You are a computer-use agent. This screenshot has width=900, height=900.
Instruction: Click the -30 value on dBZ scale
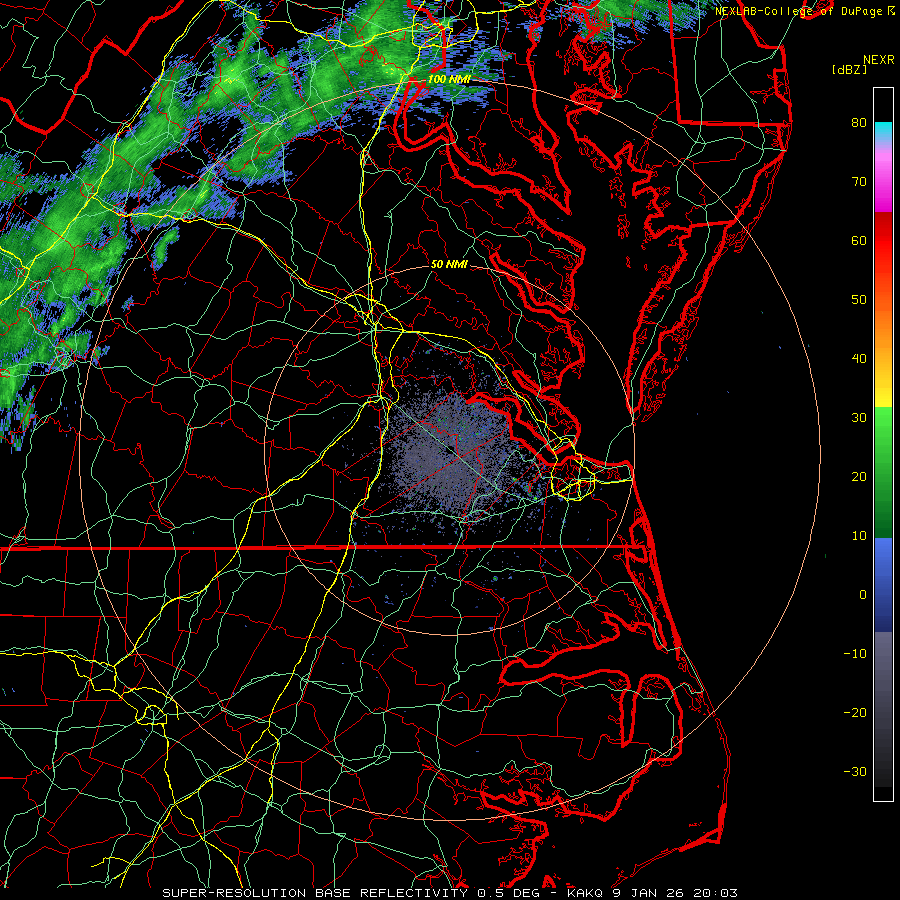(x=855, y=771)
